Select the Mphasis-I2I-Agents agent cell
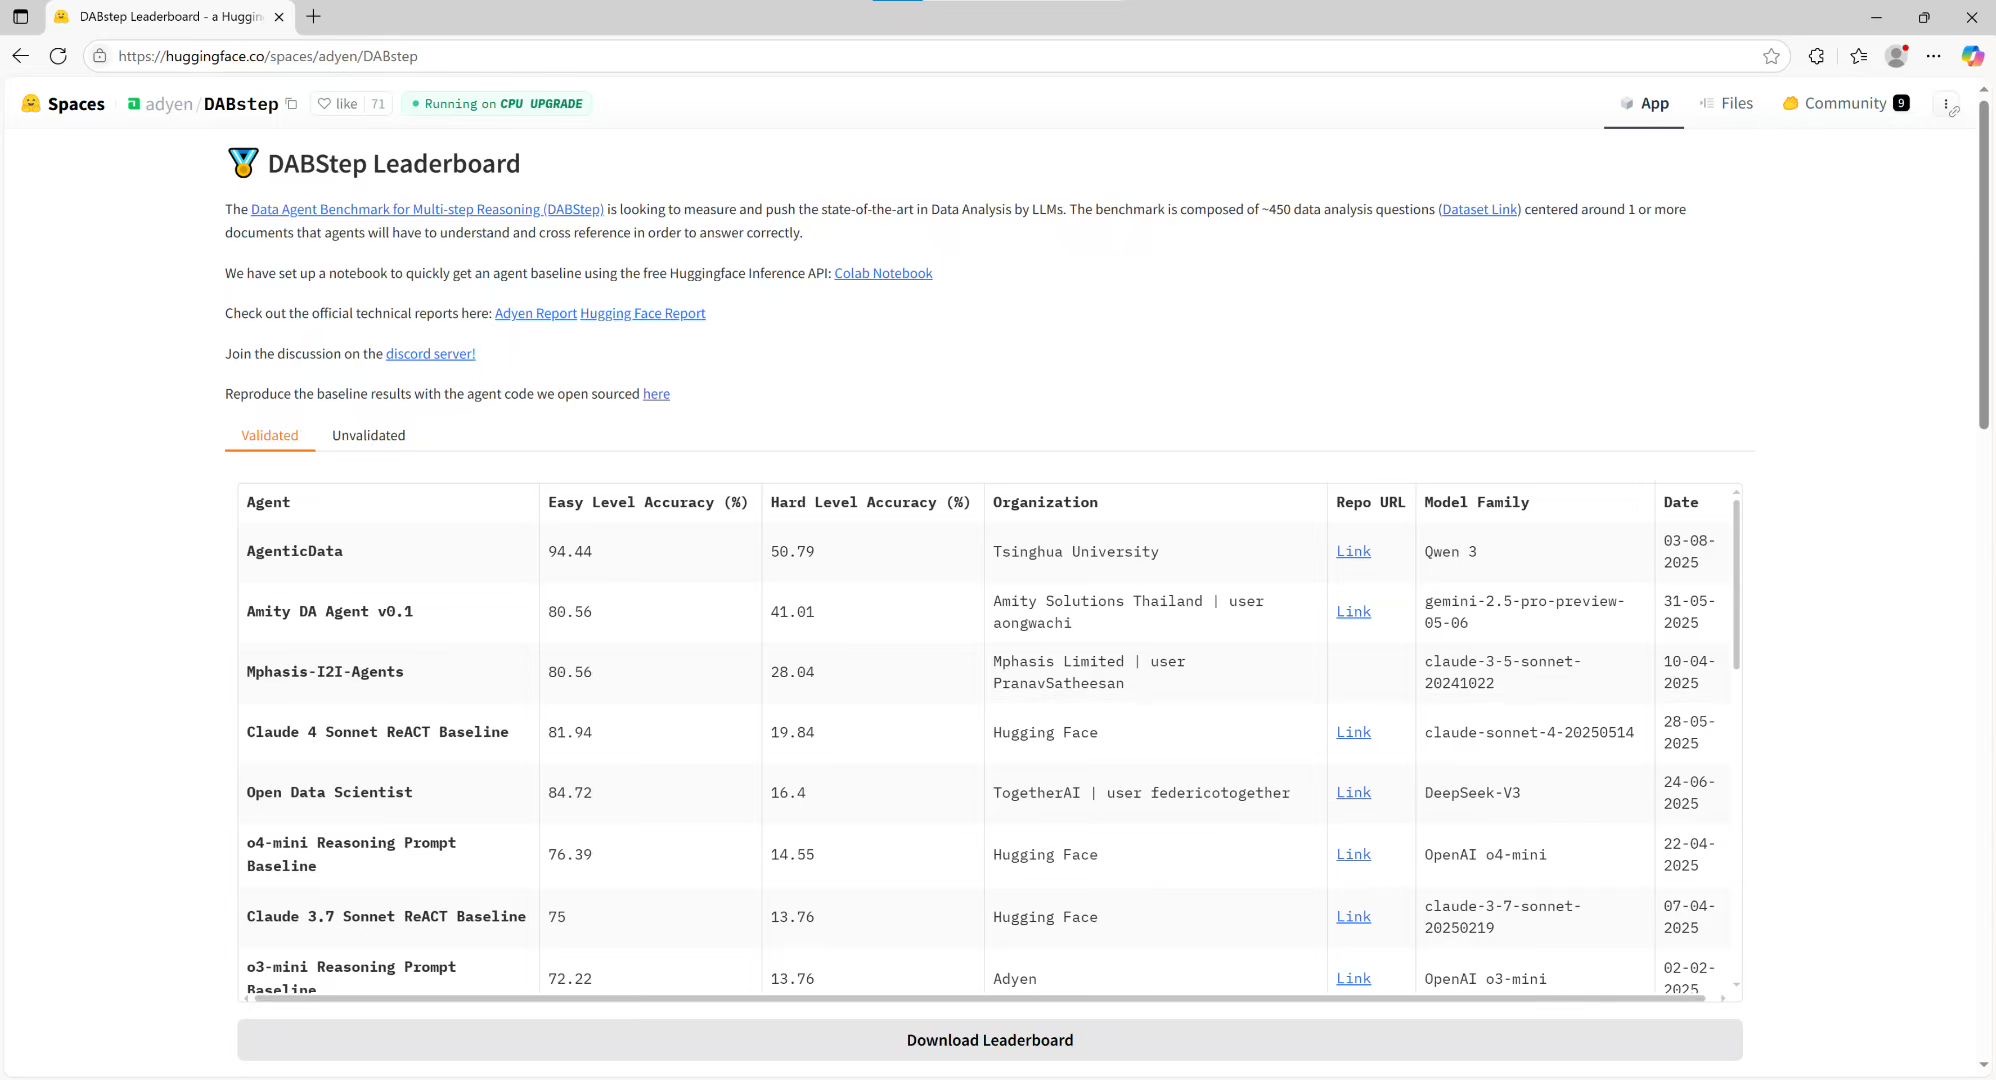 click(x=388, y=672)
